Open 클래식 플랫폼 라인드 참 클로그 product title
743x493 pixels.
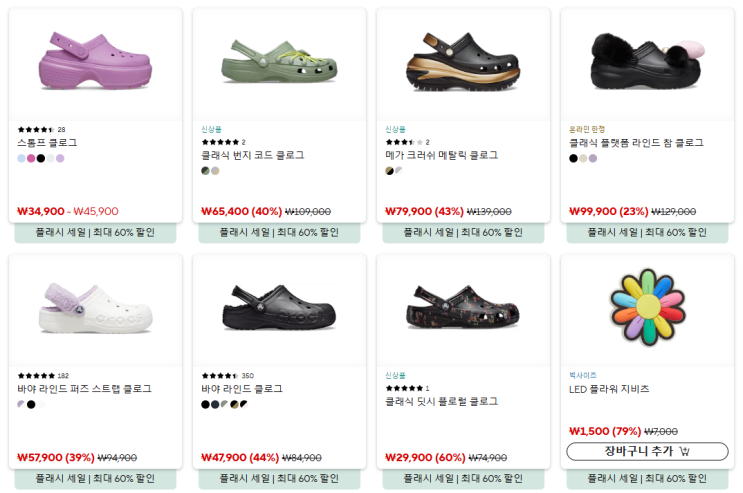[636, 143]
